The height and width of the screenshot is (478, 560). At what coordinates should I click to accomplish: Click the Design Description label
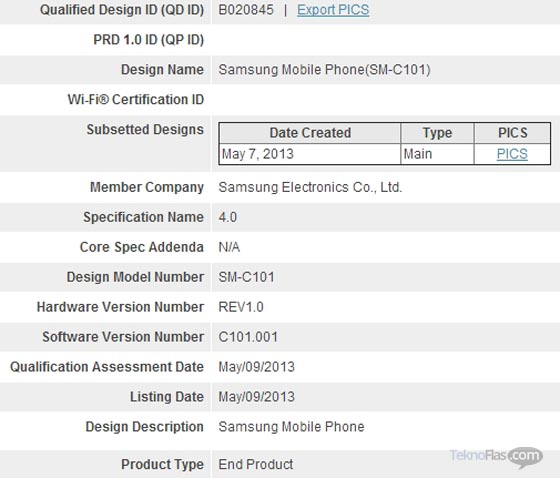point(145,427)
